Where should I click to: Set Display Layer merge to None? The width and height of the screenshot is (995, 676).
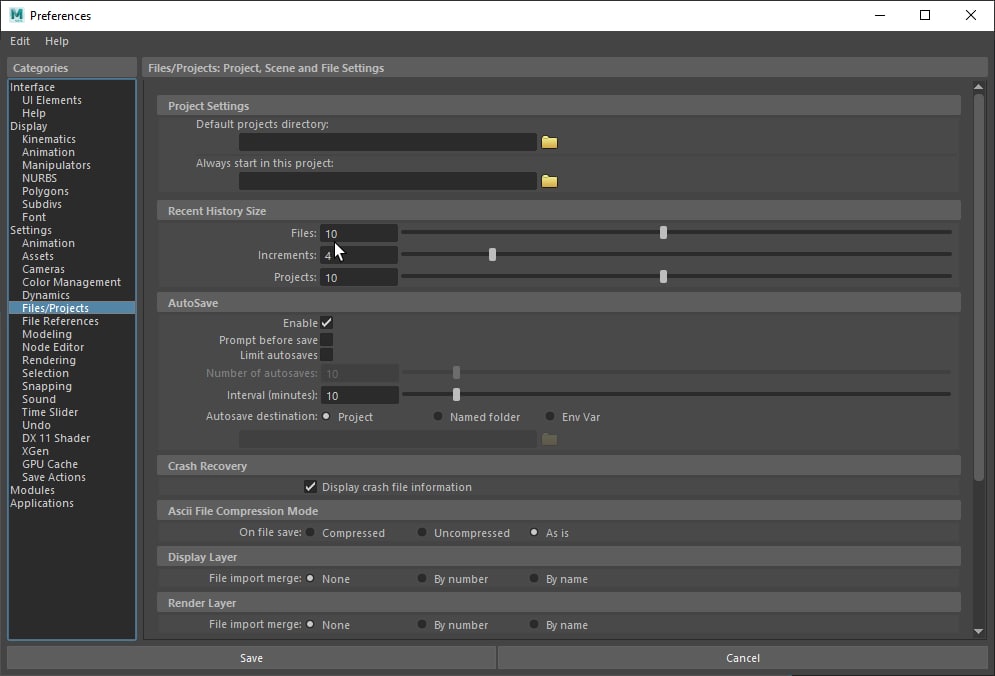[x=310, y=578]
